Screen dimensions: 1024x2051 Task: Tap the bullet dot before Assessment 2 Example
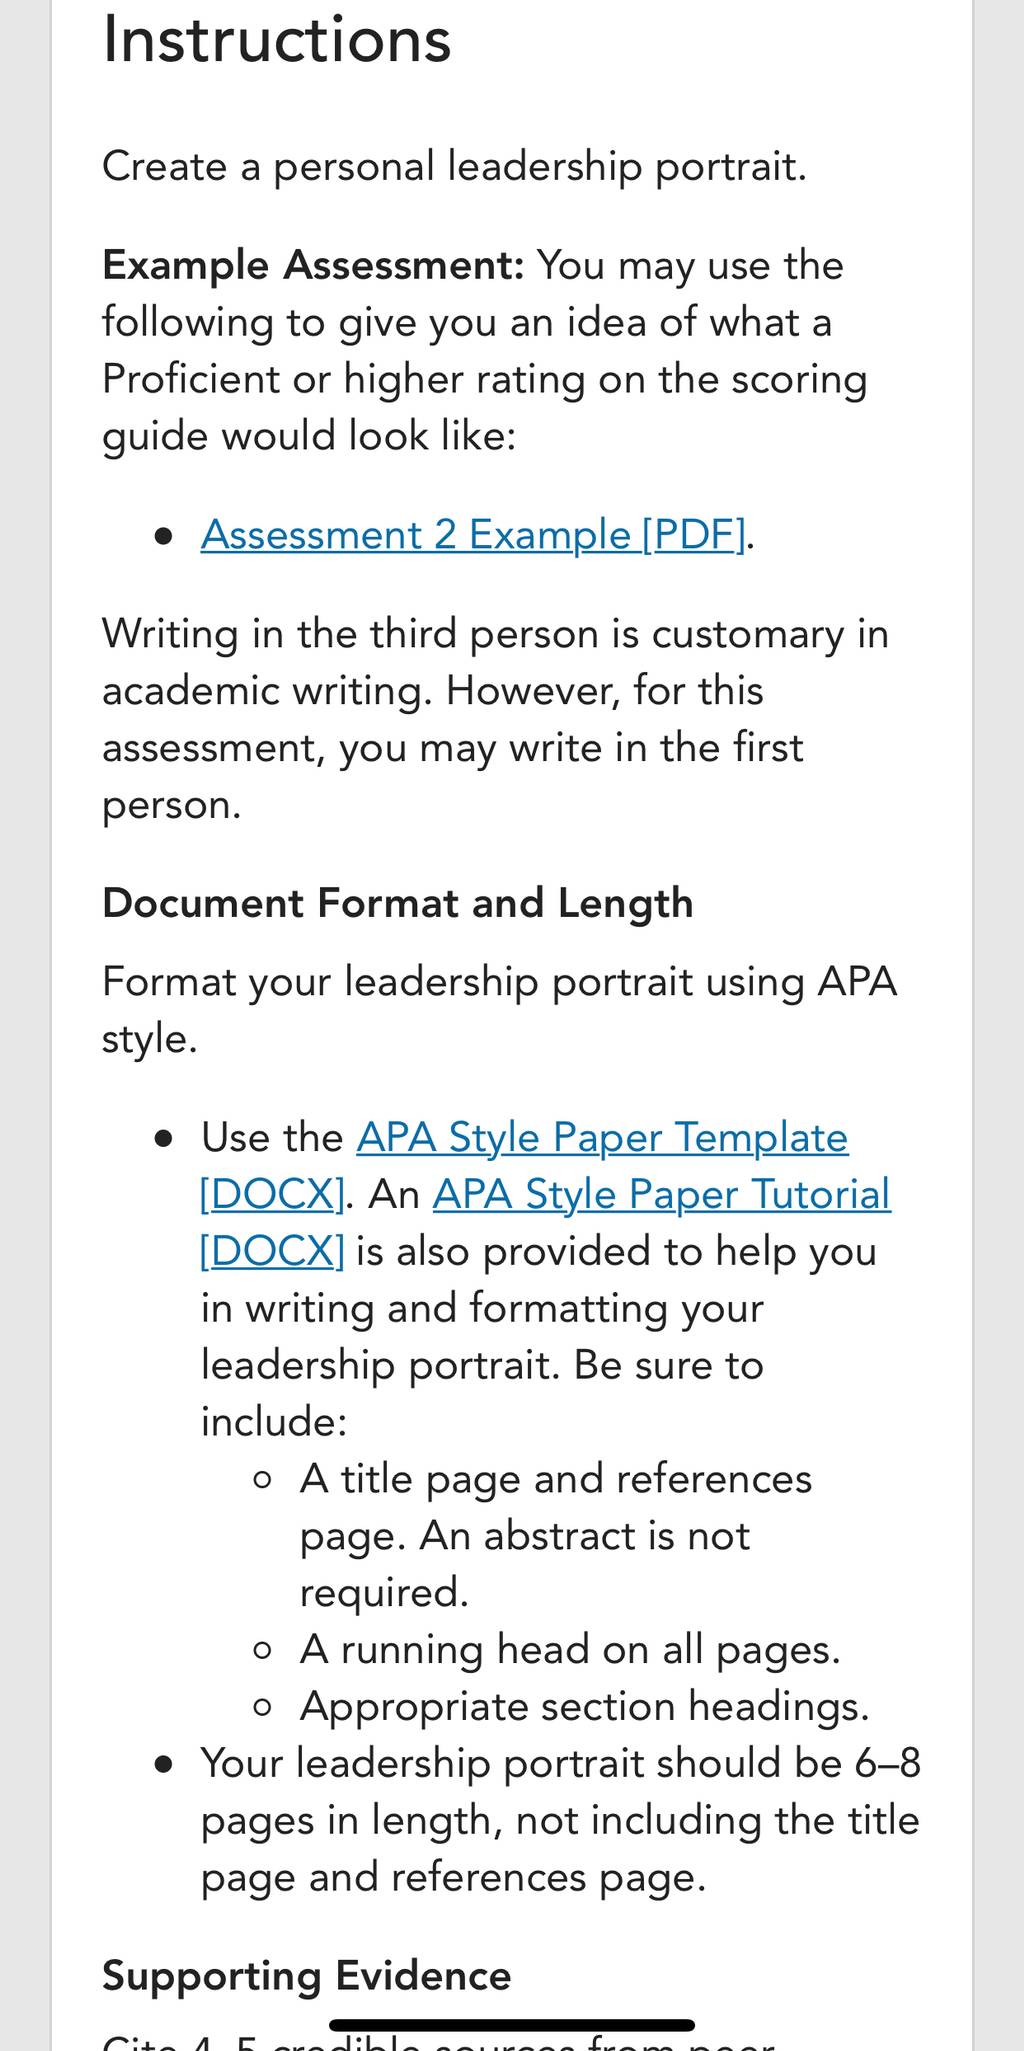(x=165, y=537)
